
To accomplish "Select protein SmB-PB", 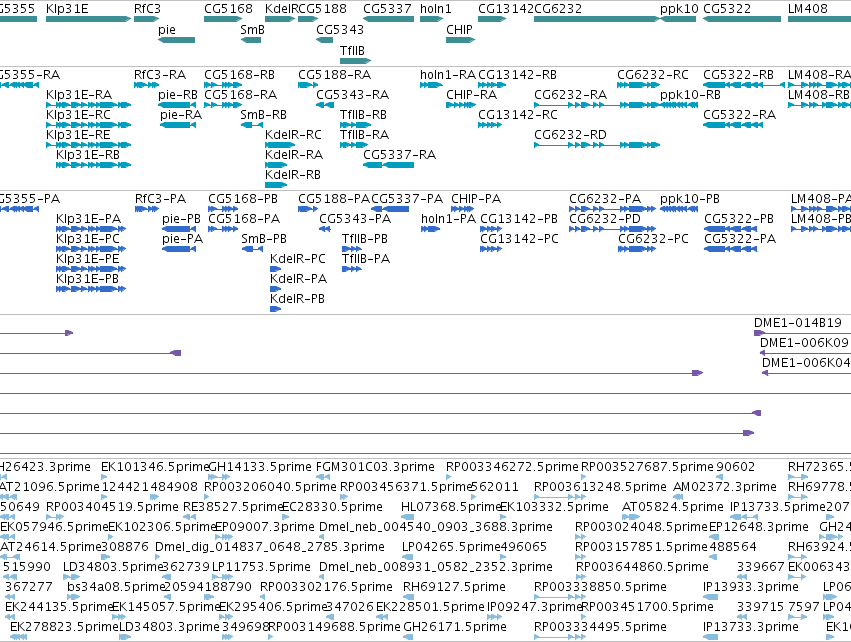I will point(252,249).
